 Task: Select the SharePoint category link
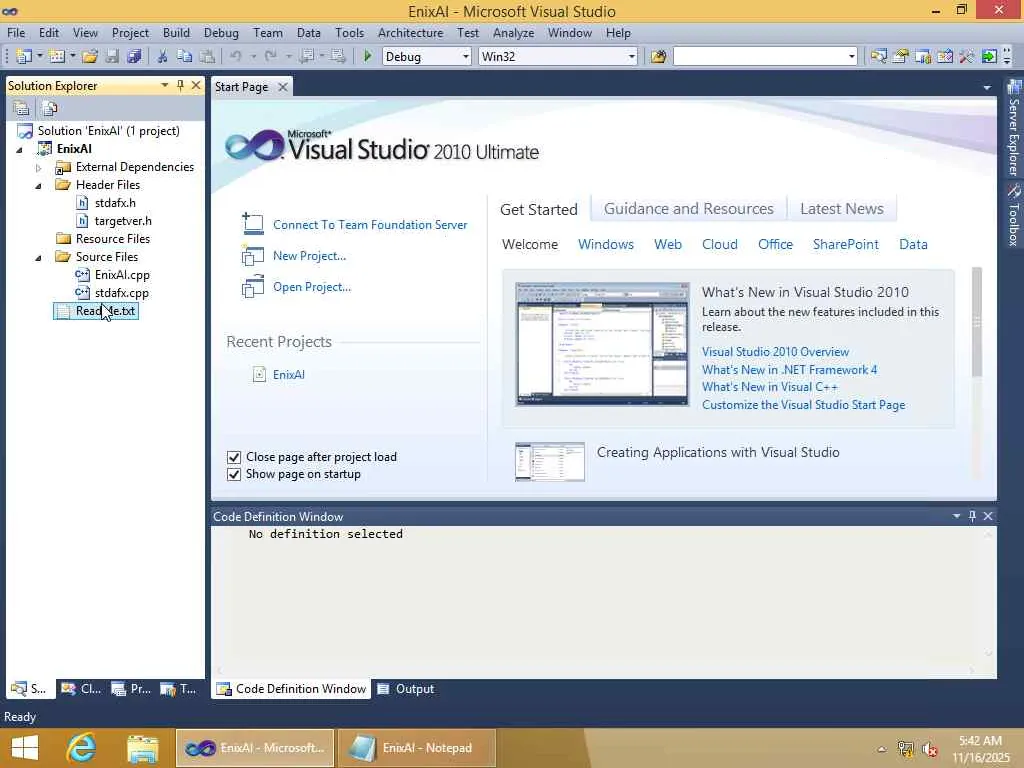845,244
